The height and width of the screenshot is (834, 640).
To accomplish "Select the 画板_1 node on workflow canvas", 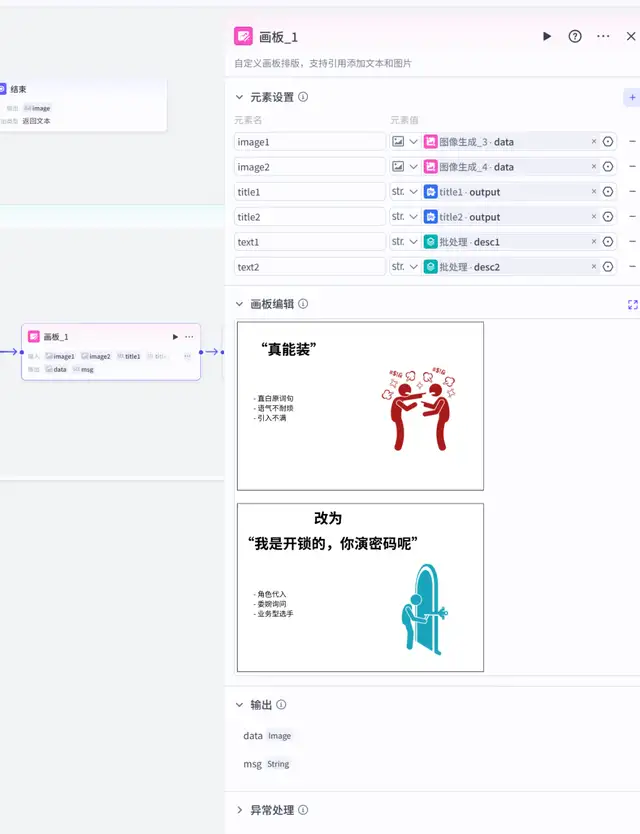I will [x=111, y=352].
